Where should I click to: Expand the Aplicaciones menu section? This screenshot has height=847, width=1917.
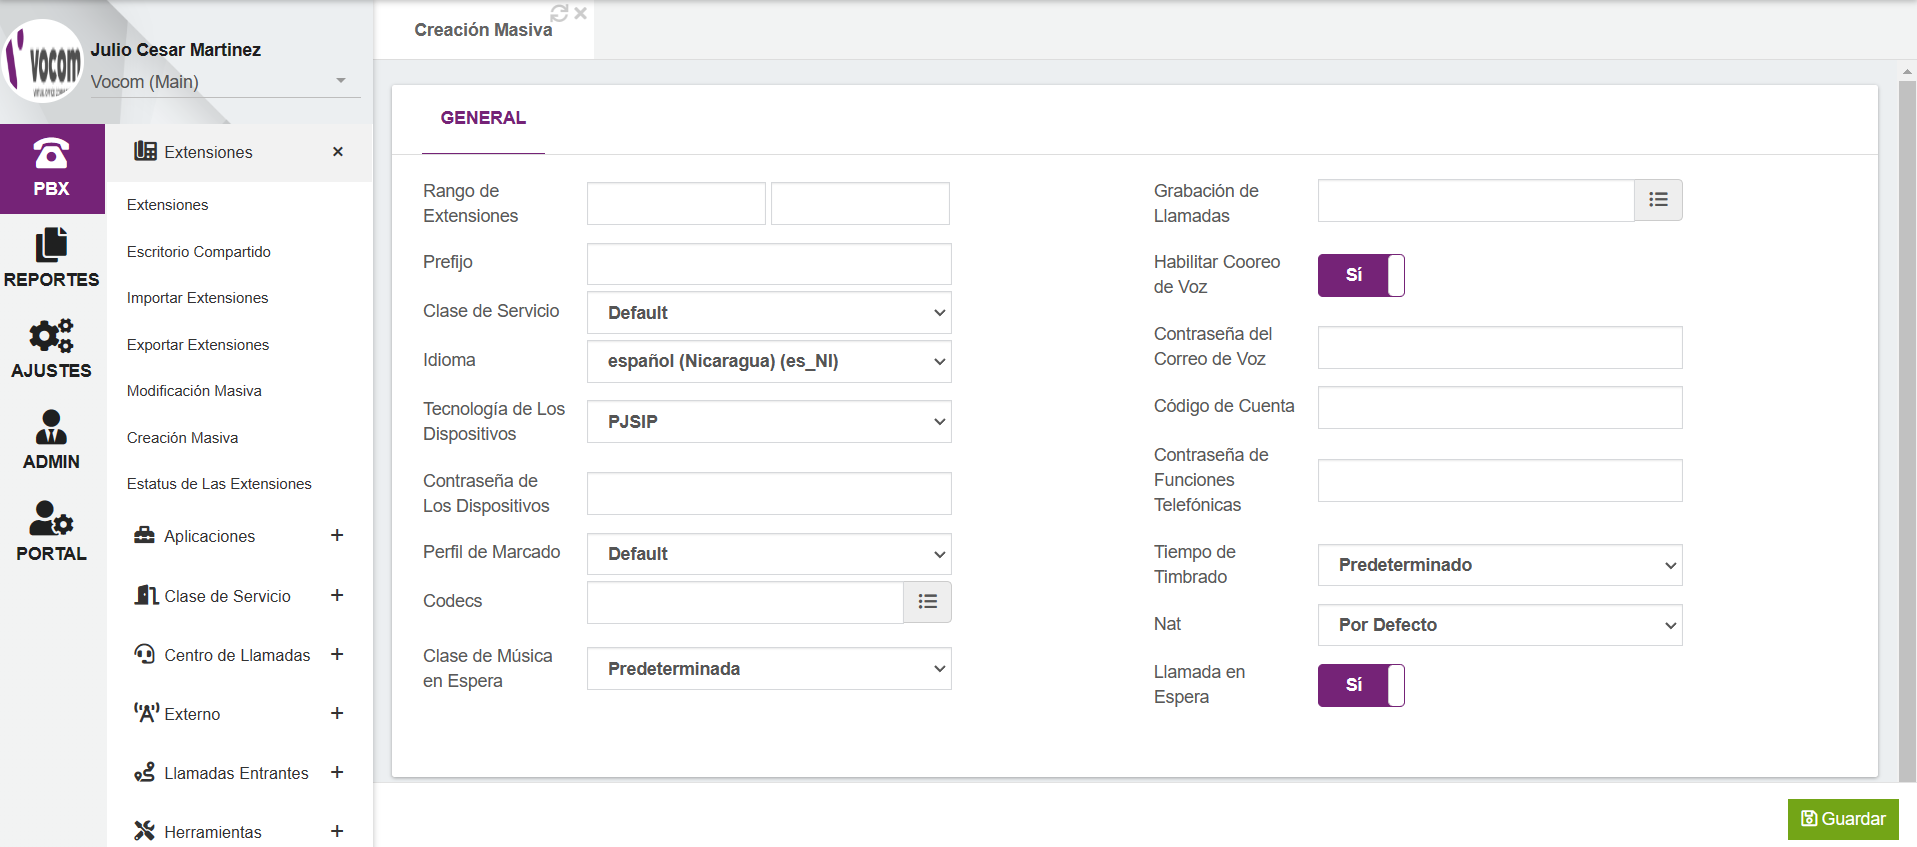[337, 536]
